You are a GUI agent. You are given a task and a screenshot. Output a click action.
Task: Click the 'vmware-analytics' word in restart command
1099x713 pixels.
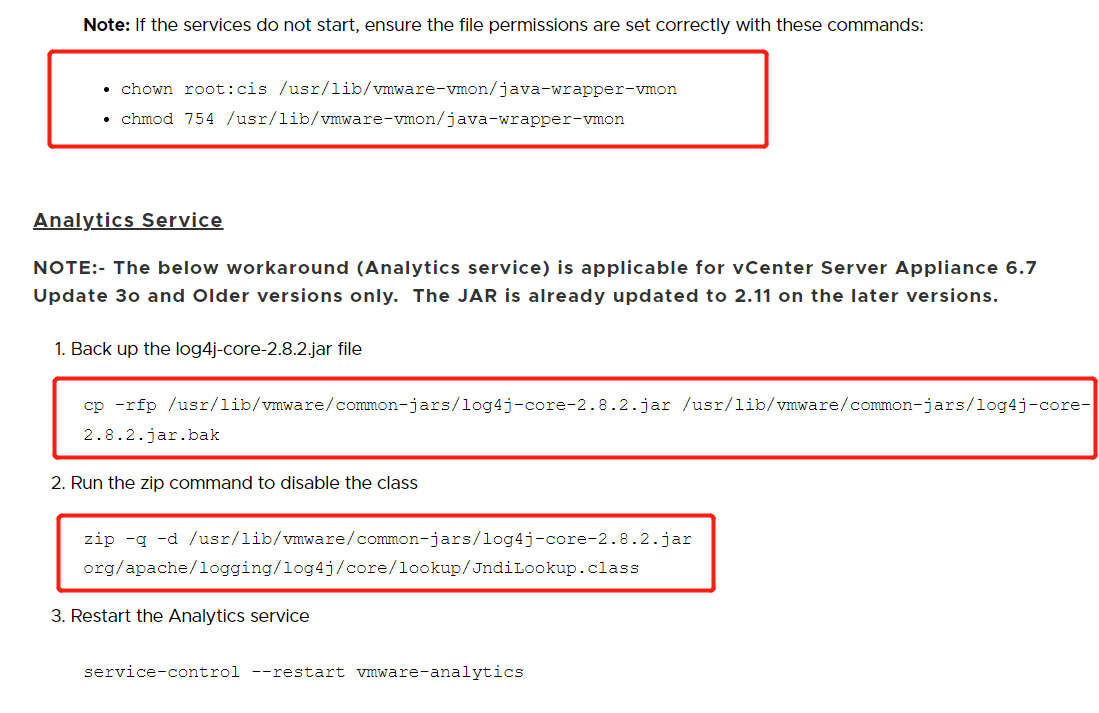tap(440, 672)
